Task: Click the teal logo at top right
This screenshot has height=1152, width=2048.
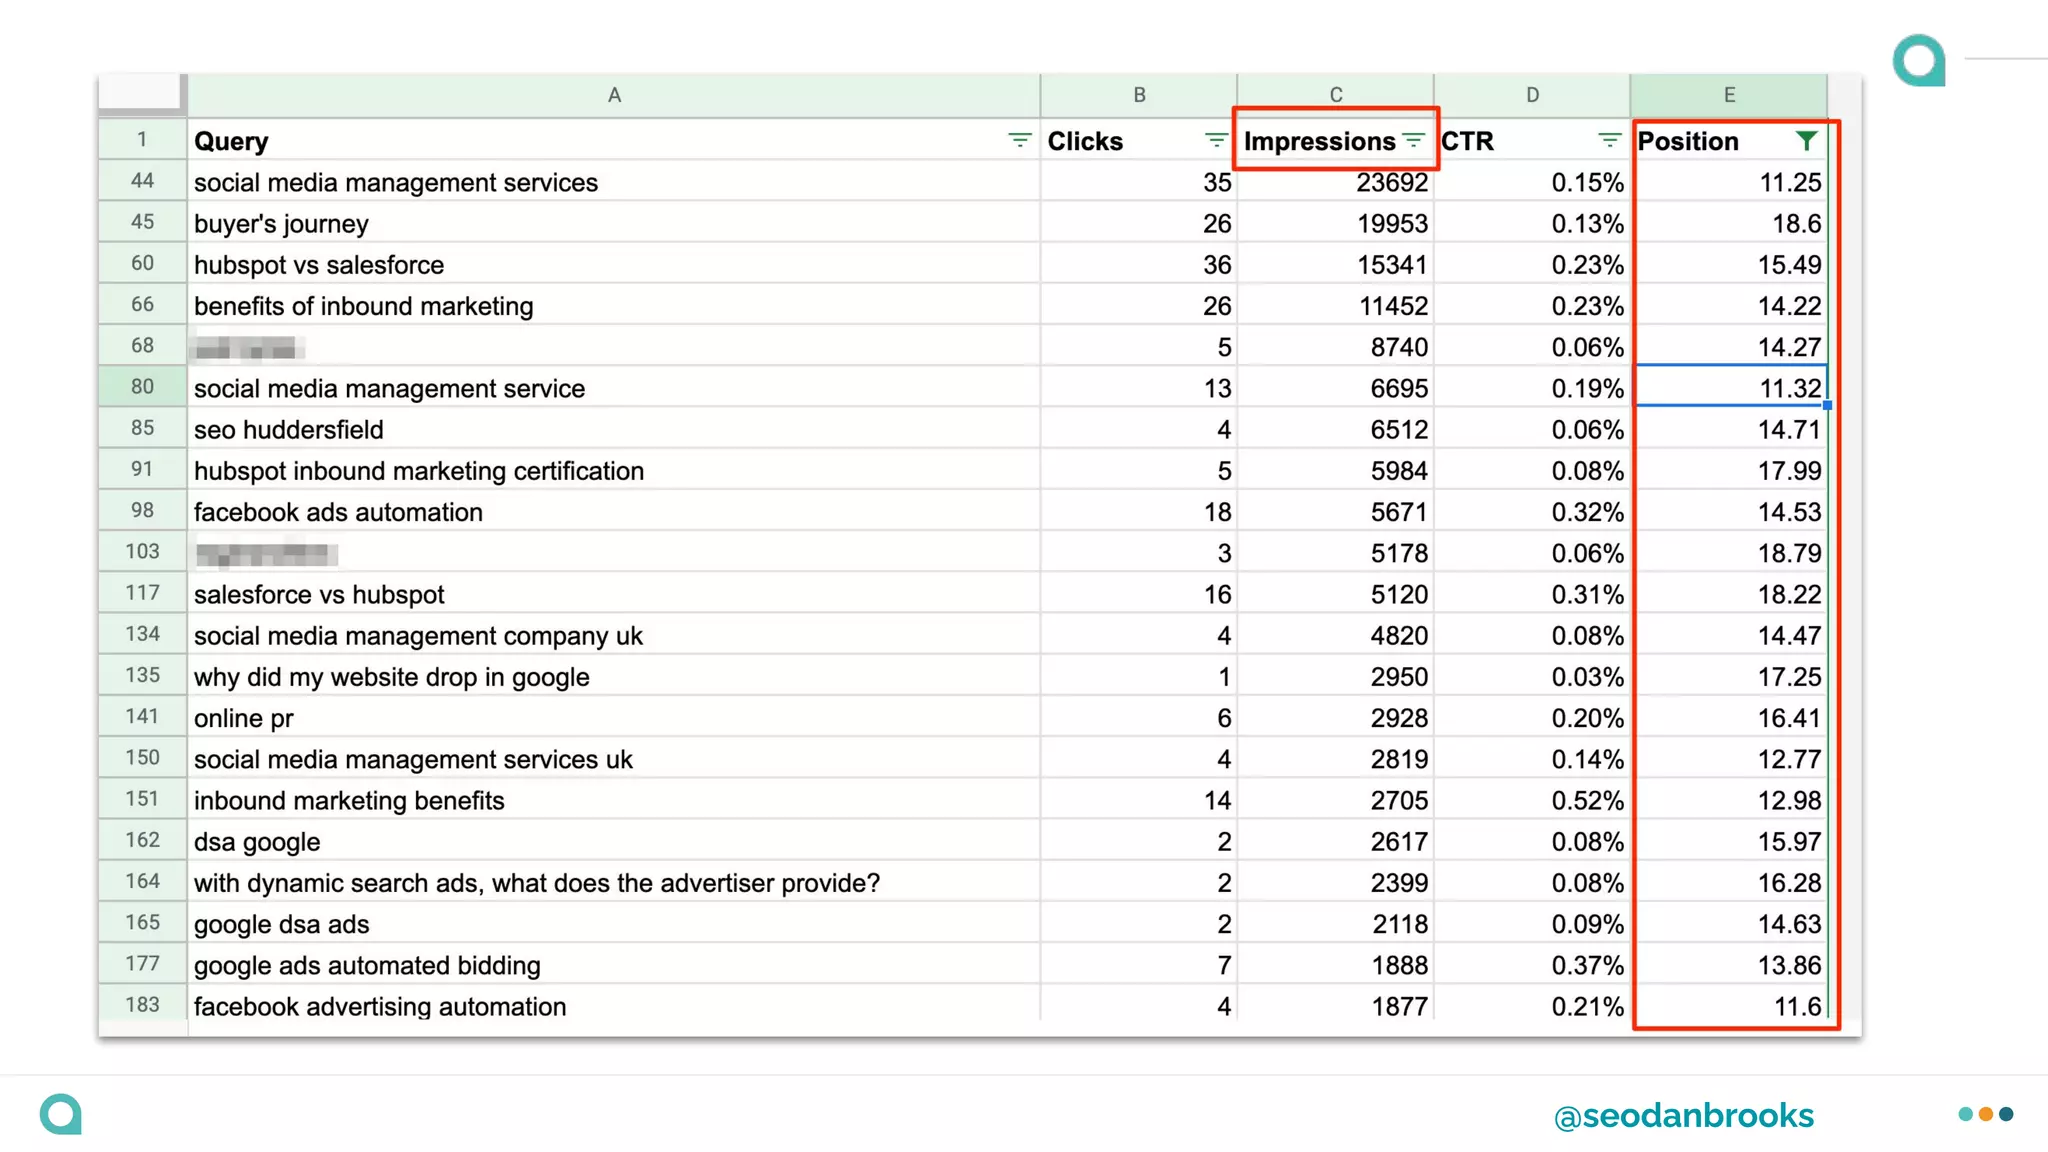Action: [x=1919, y=61]
